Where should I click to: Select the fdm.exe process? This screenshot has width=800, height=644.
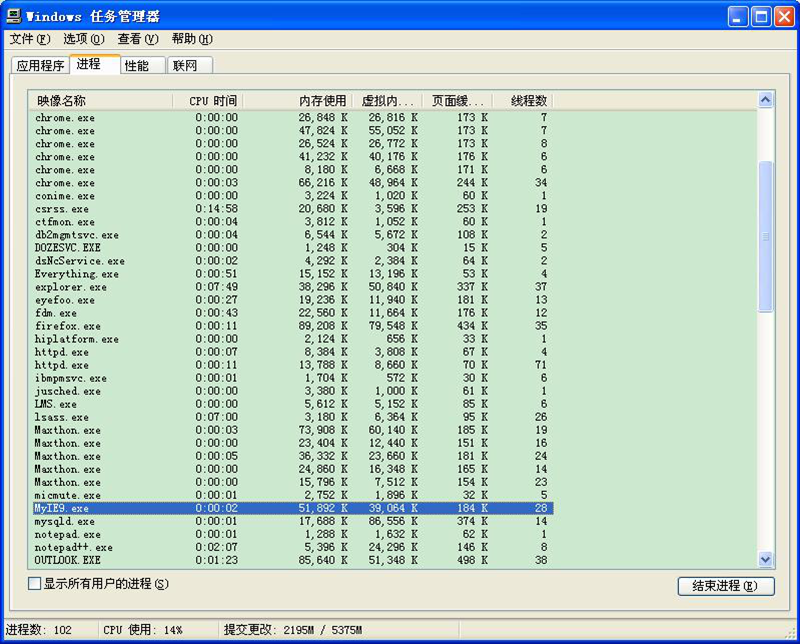[293, 313]
